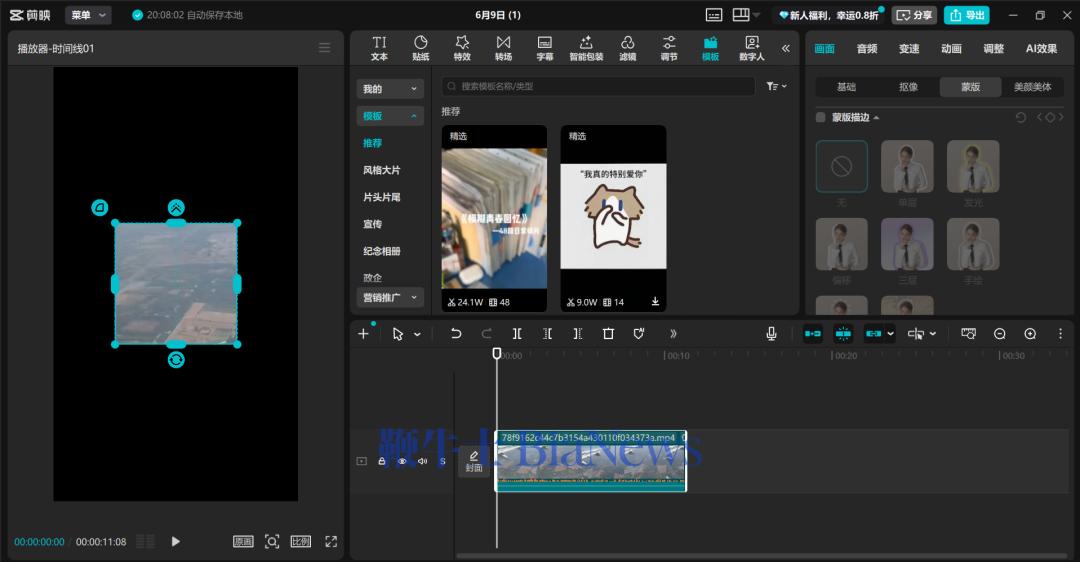The image size is (1080, 562).
Task: Enable the 蒙版描边 checkbox
Action: [820, 118]
